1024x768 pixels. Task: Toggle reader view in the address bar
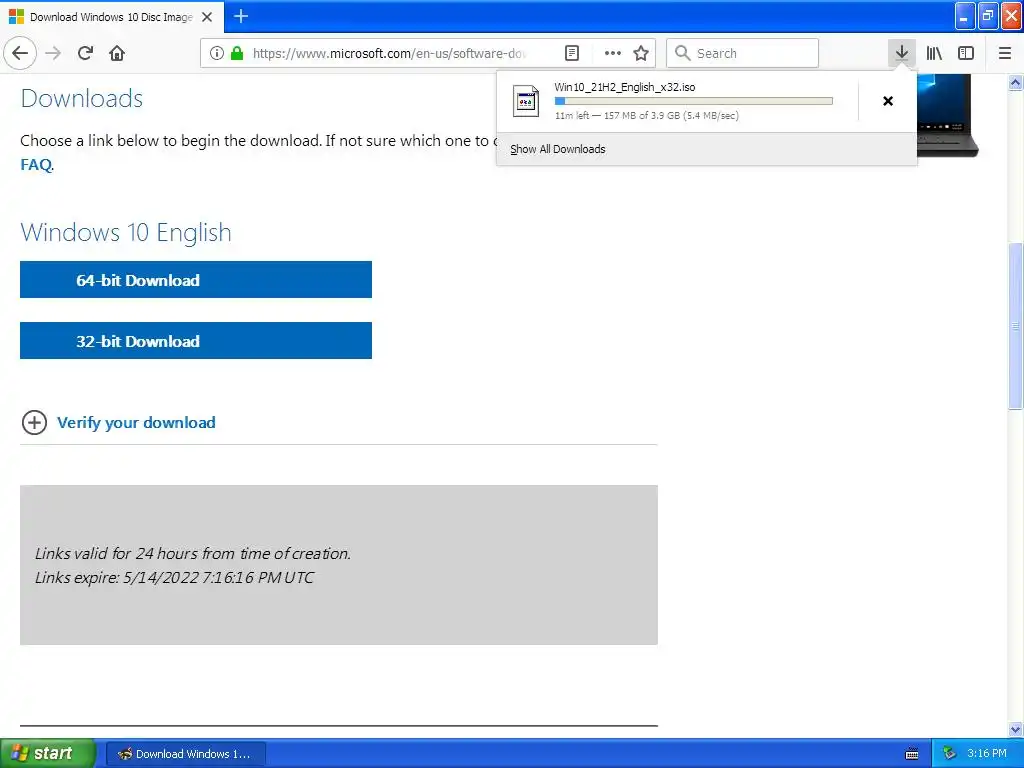point(572,53)
